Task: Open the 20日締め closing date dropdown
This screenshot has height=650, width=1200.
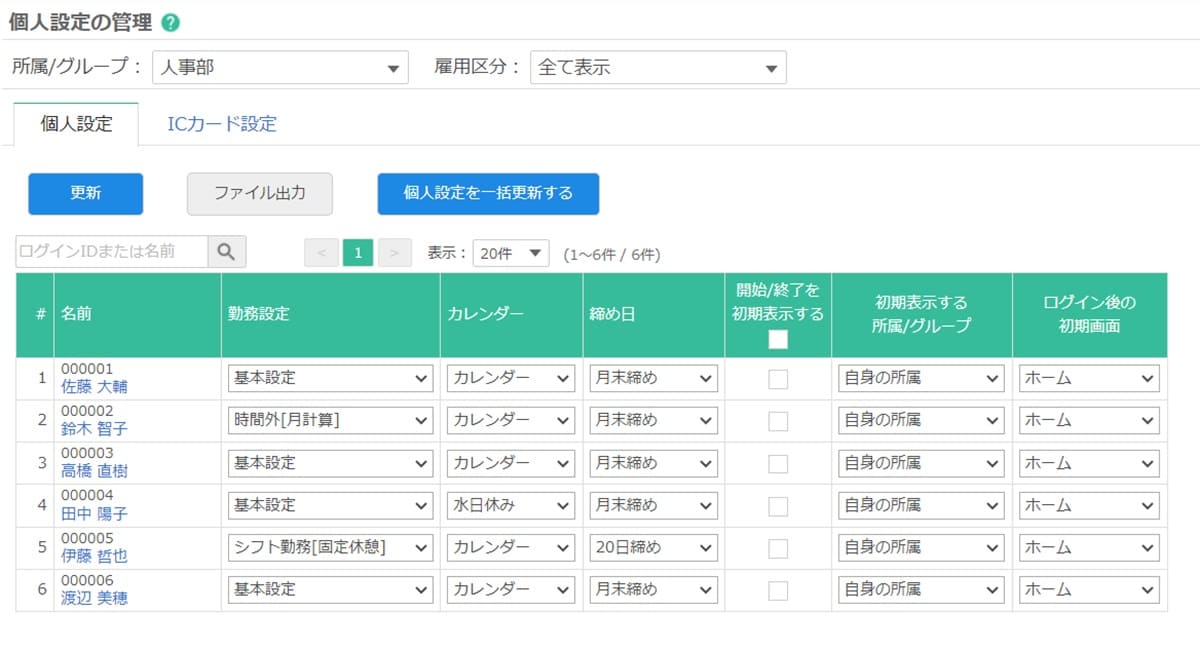Action: pyautogui.click(x=653, y=548)
